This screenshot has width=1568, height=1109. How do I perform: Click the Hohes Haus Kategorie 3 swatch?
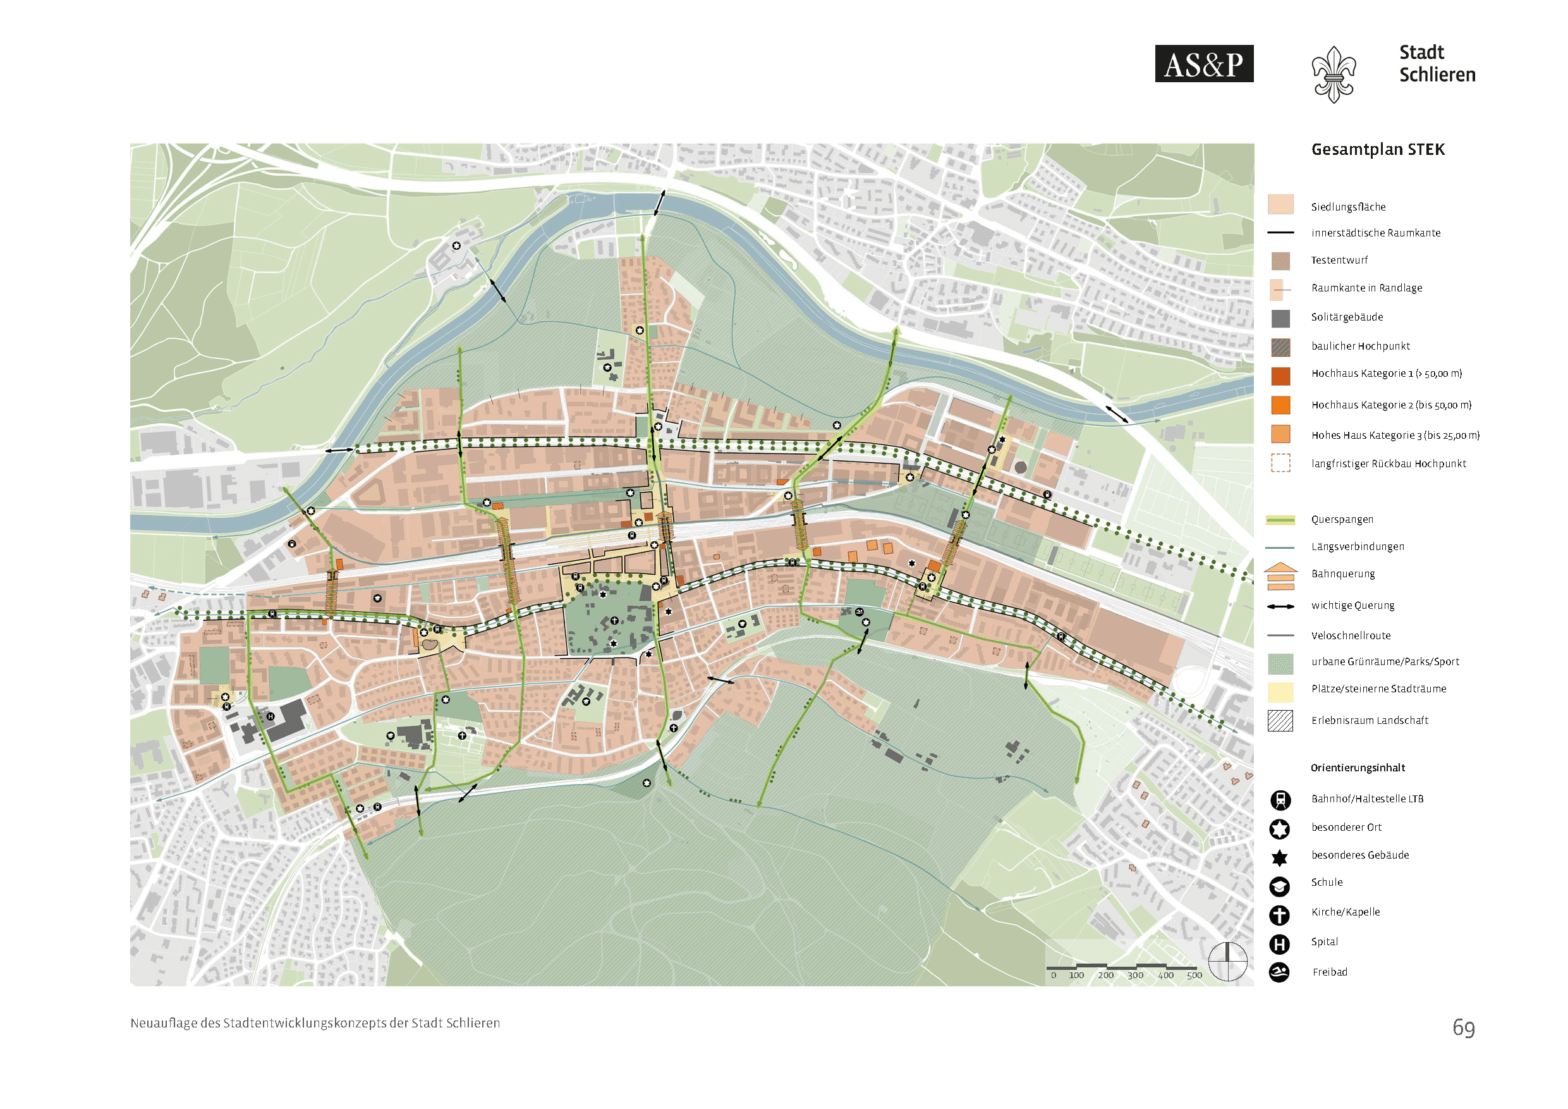(1281, 434)
